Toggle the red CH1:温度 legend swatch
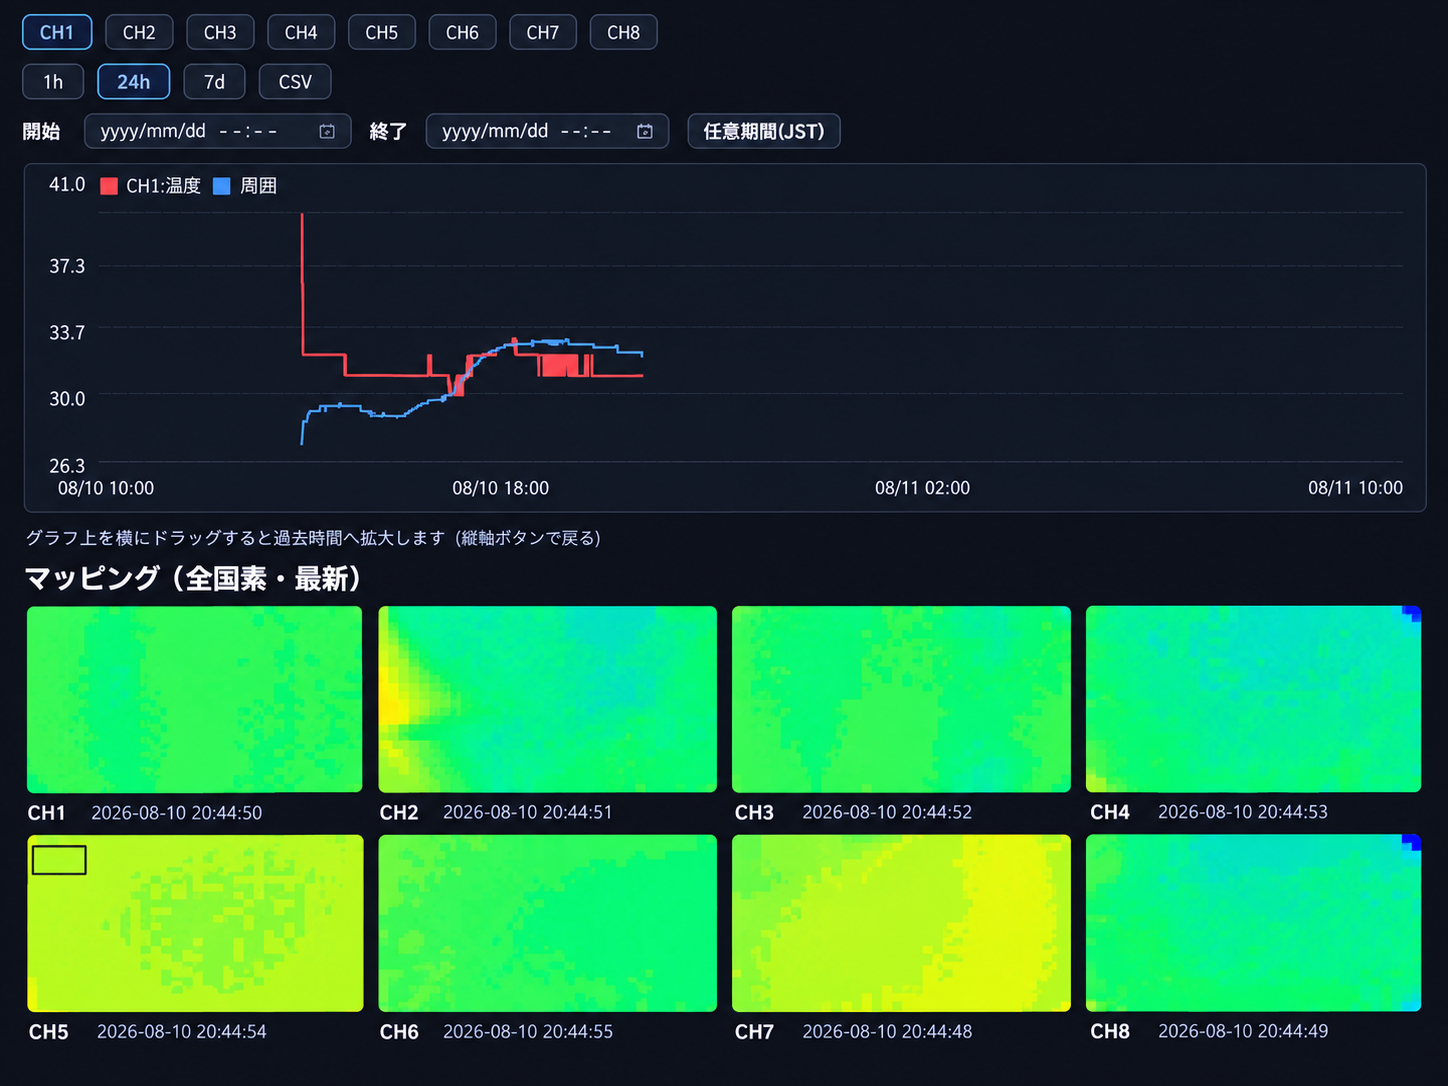 109,186
